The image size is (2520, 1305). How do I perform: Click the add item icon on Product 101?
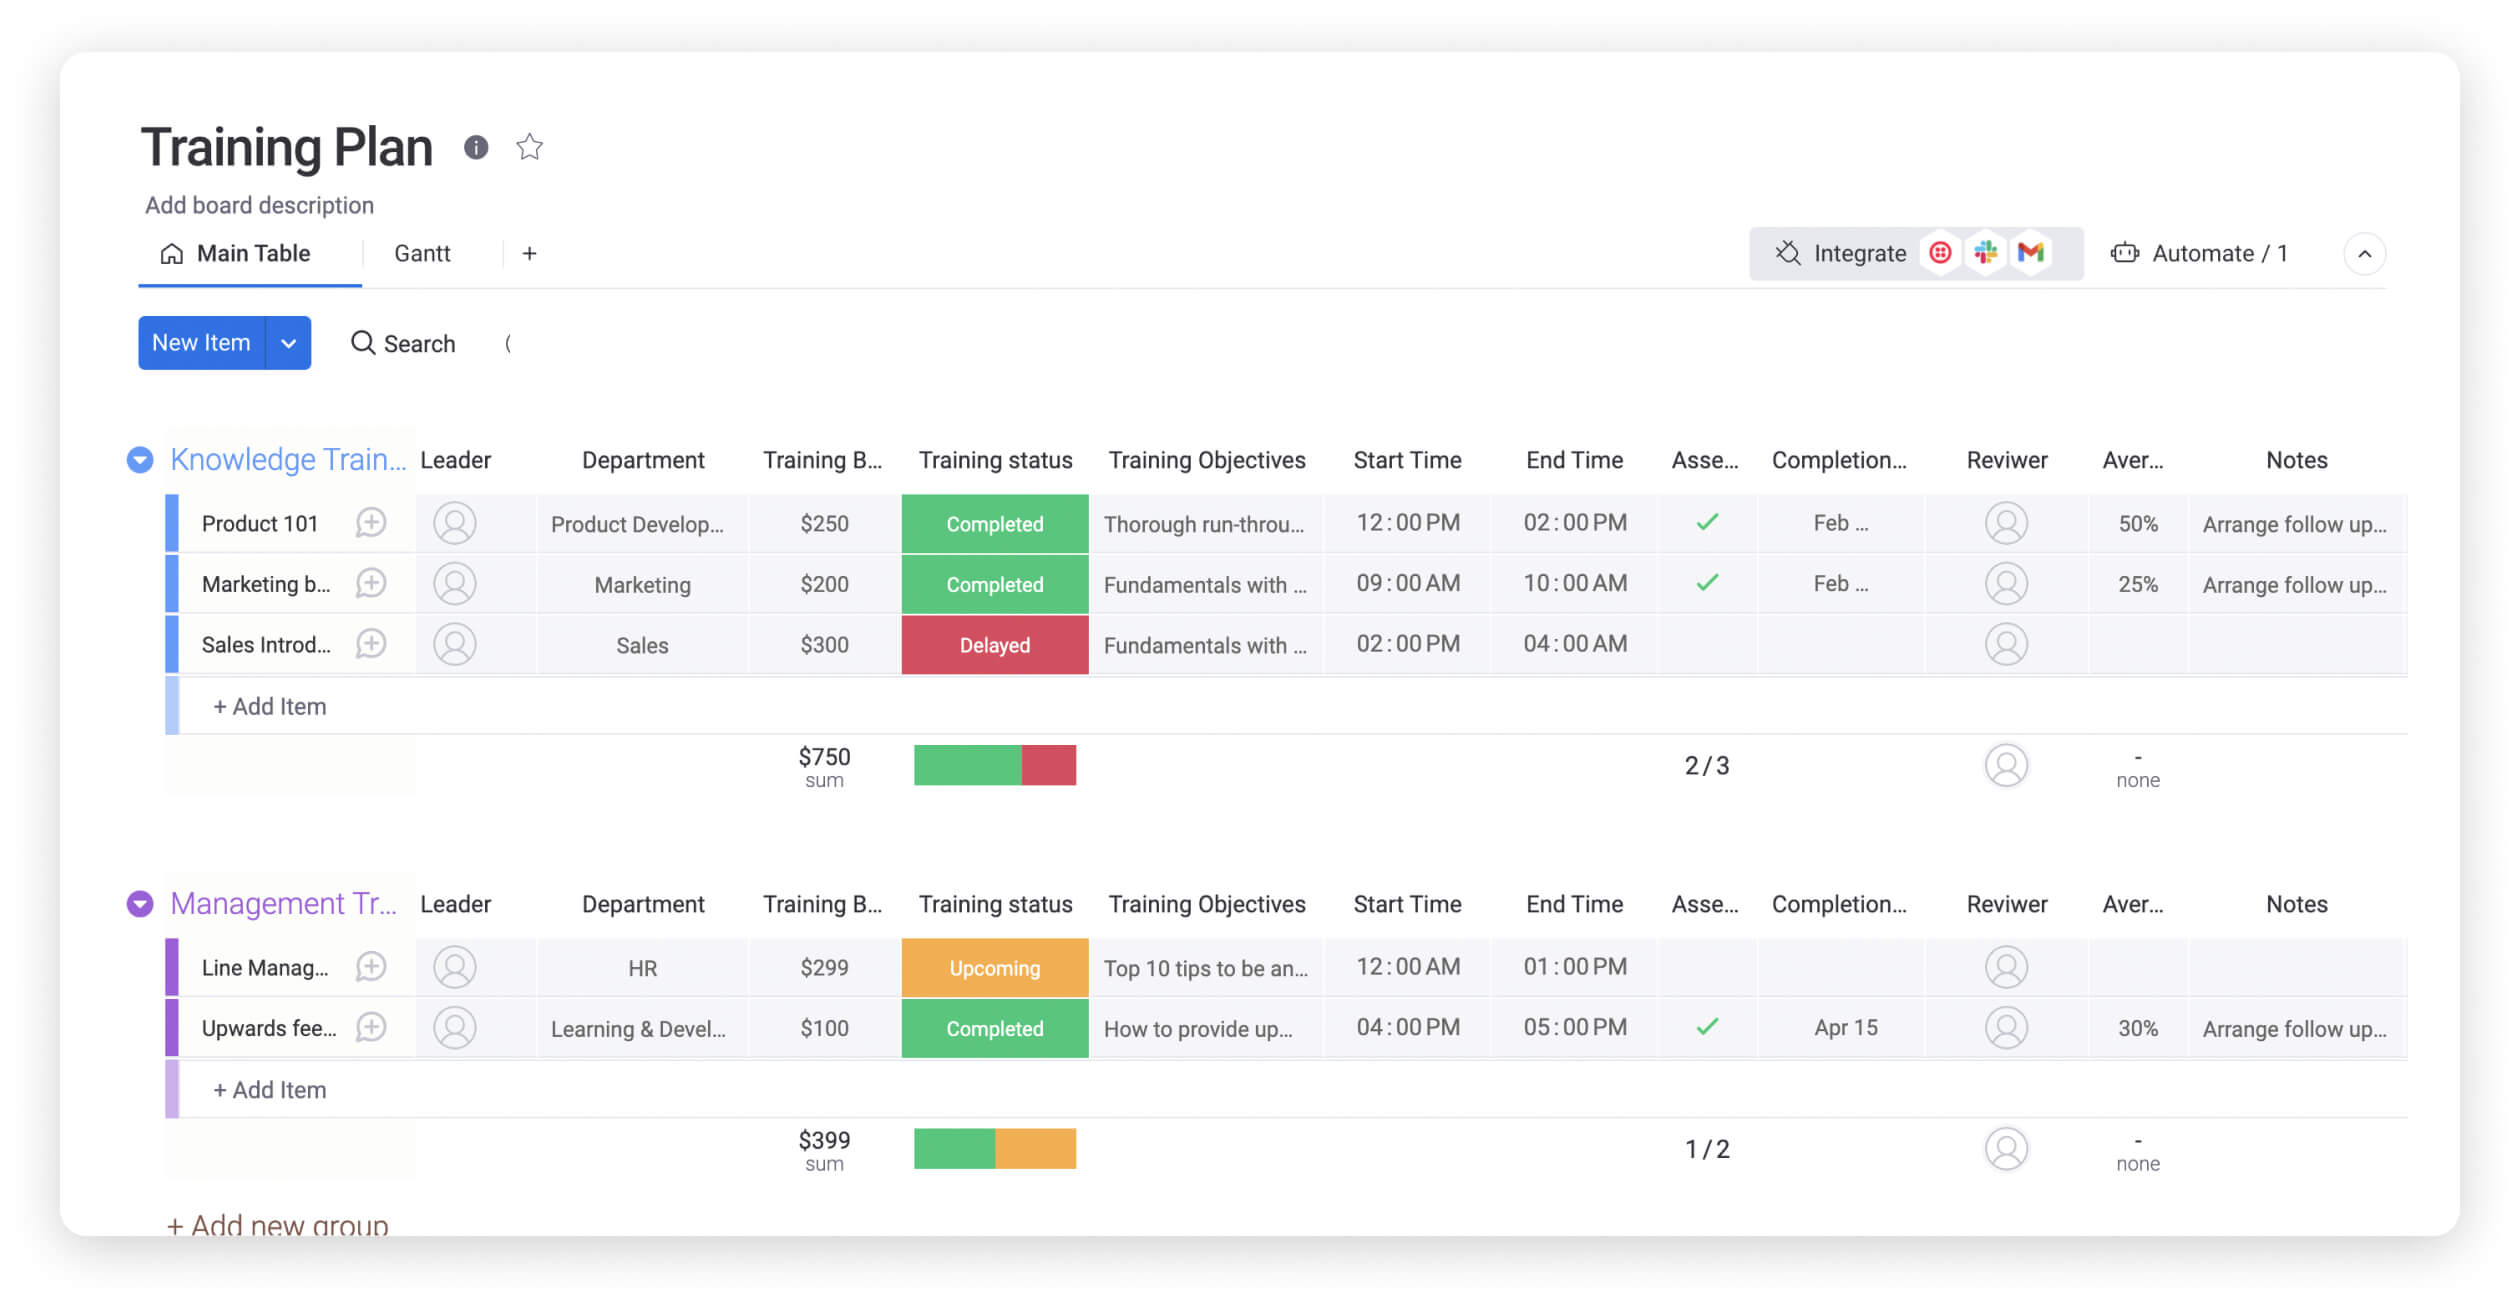373,521
